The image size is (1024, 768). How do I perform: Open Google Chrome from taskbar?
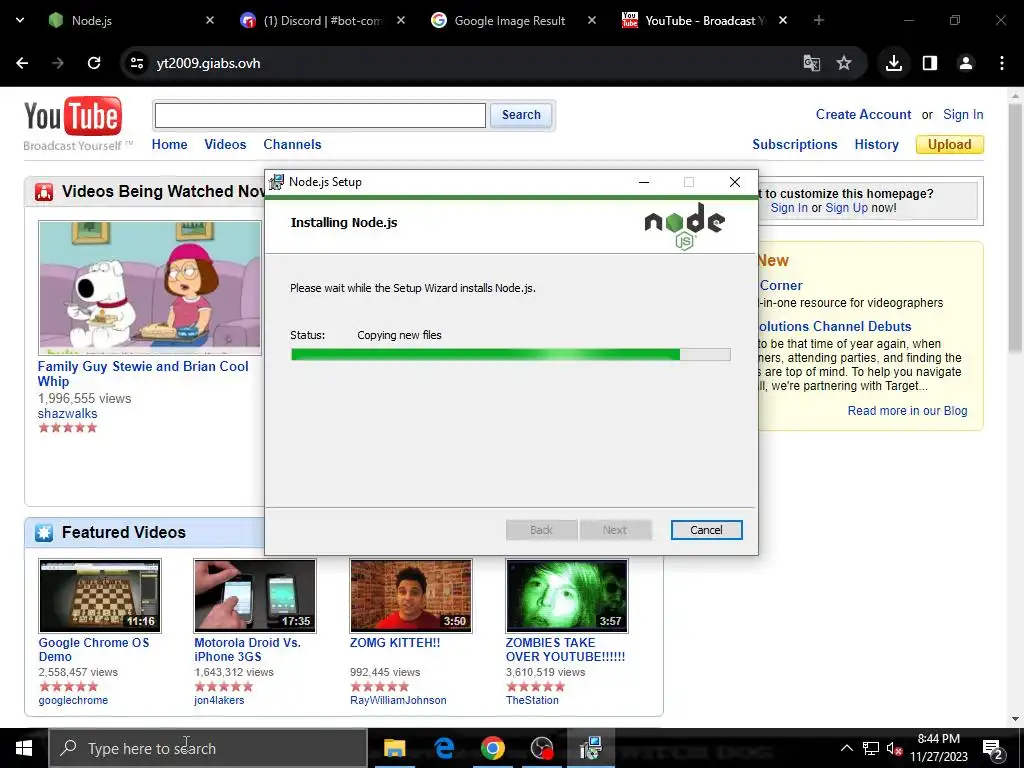coord(493,748)
